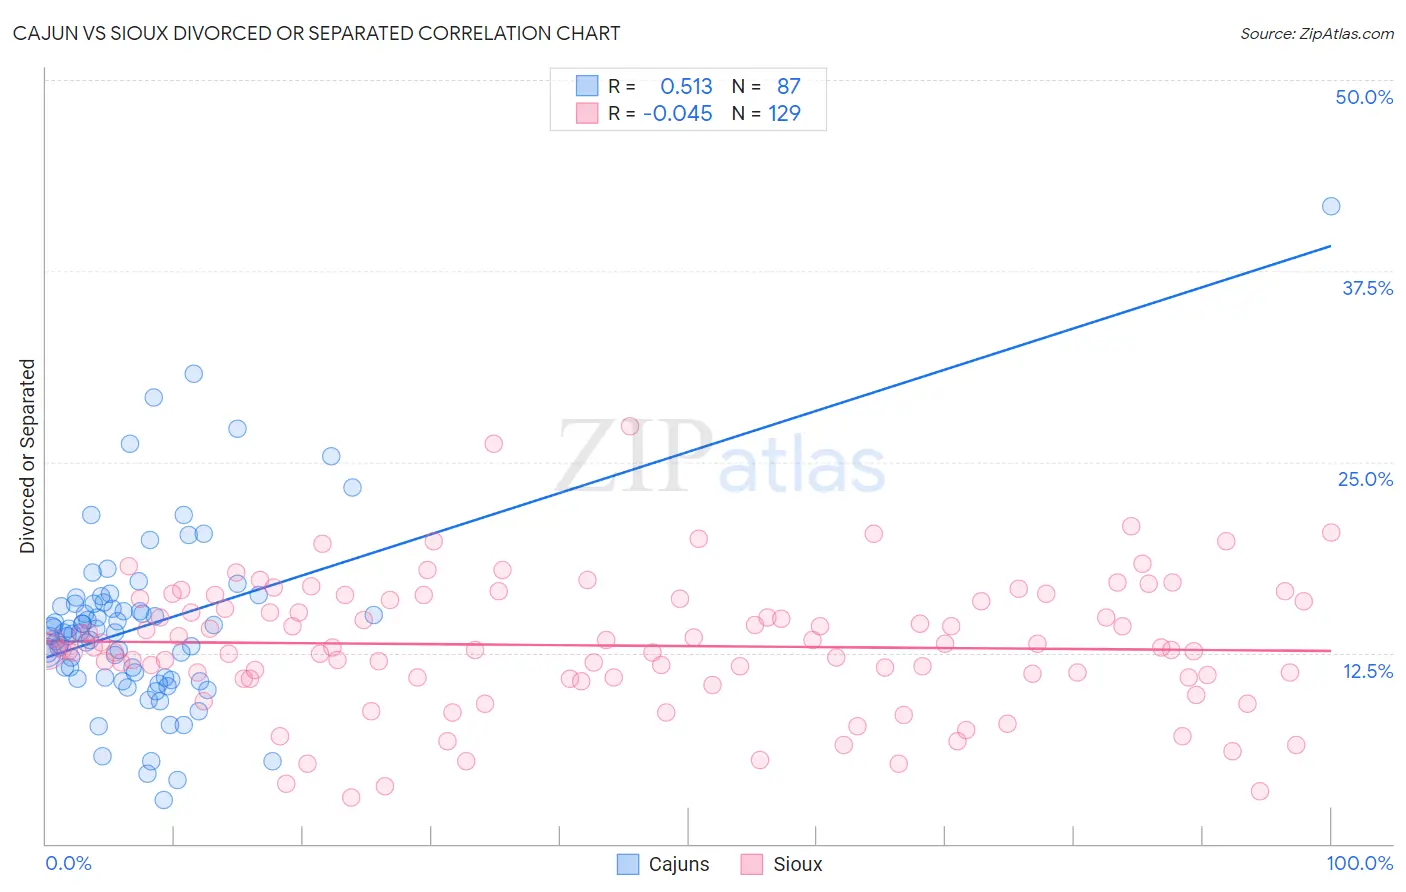Image resolution: width=1406 pixels, height=892 pixels.
Task: Select the Sioux legend label
Action: coord(798,864)
